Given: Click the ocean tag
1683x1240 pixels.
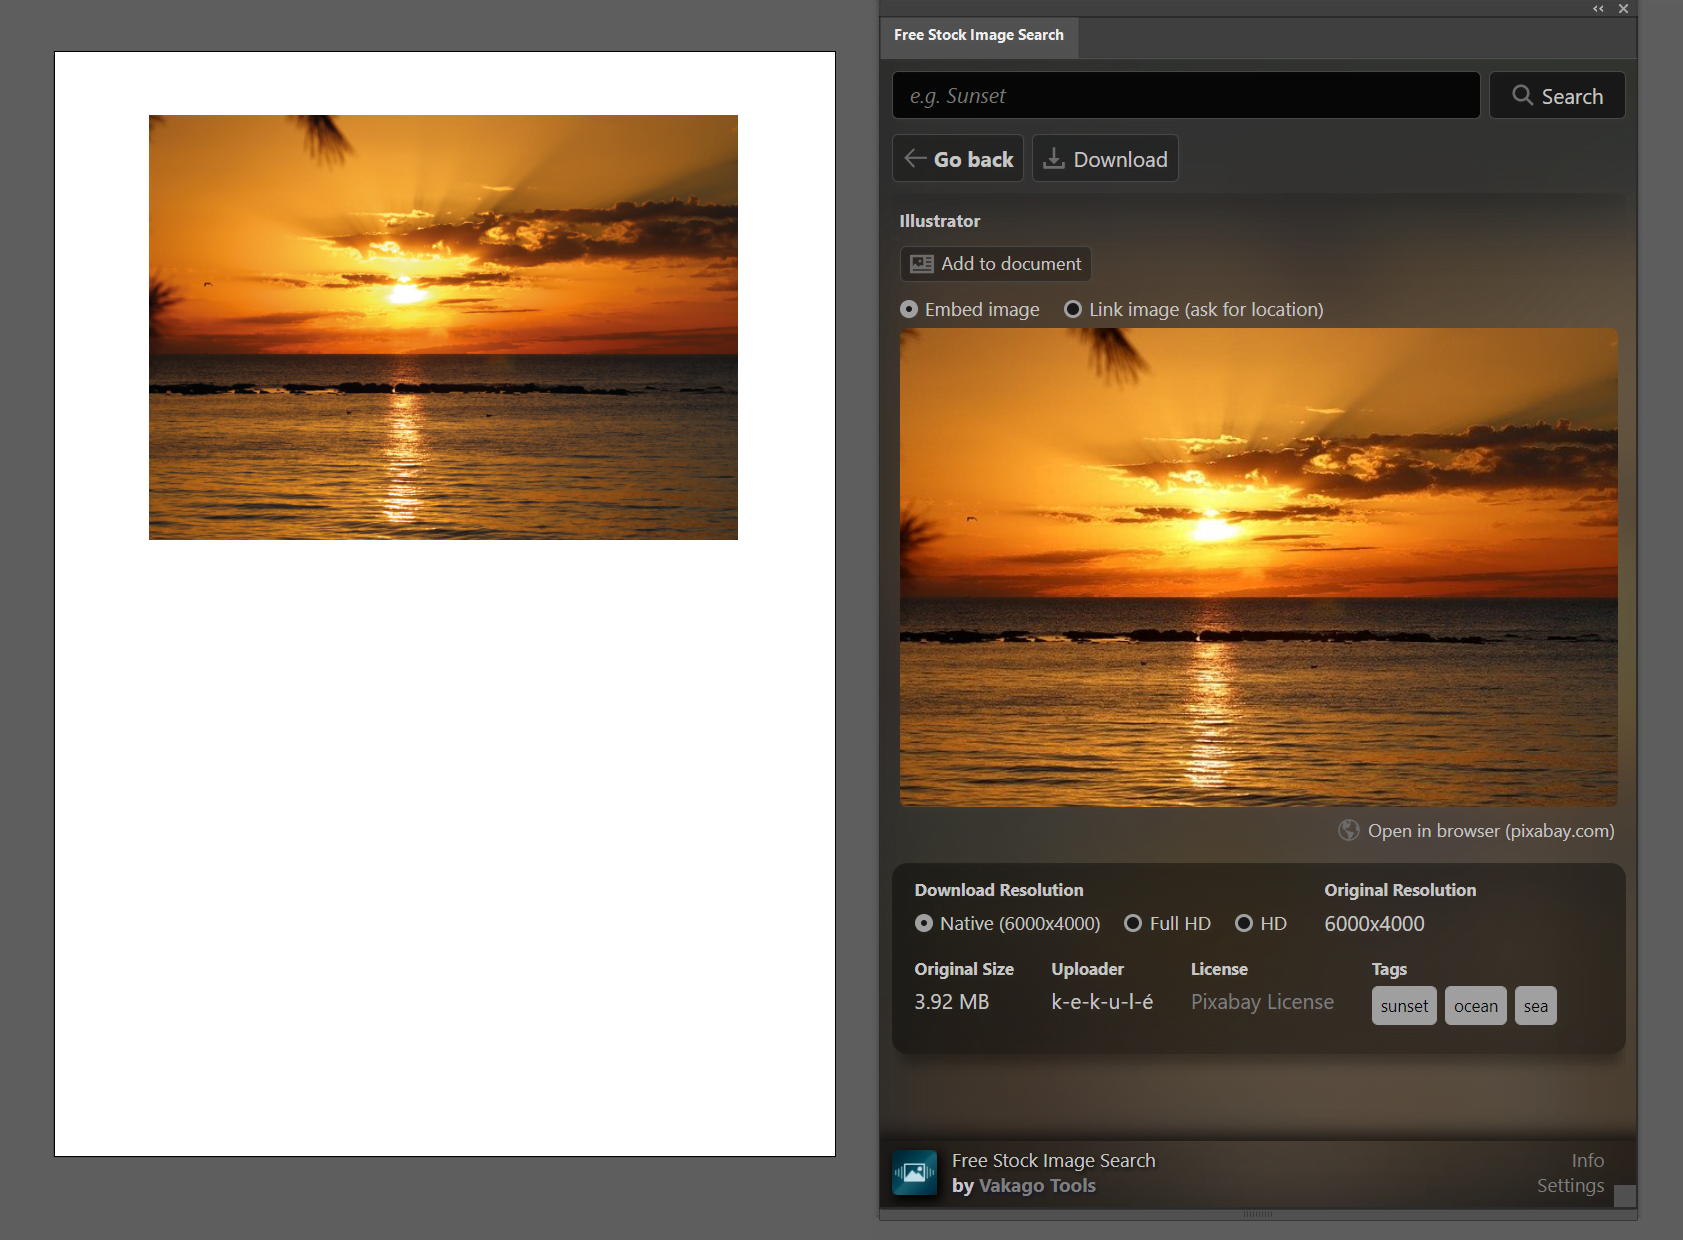Looking at the screenshot, I should (1475, 1005).
